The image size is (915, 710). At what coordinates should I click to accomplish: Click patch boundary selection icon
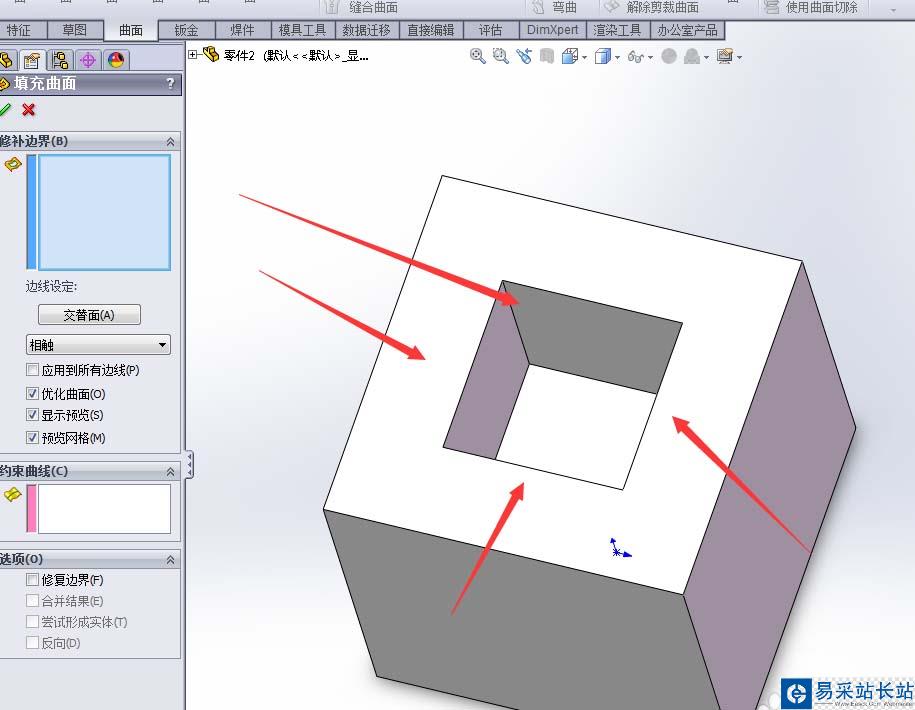pos(13,165)
